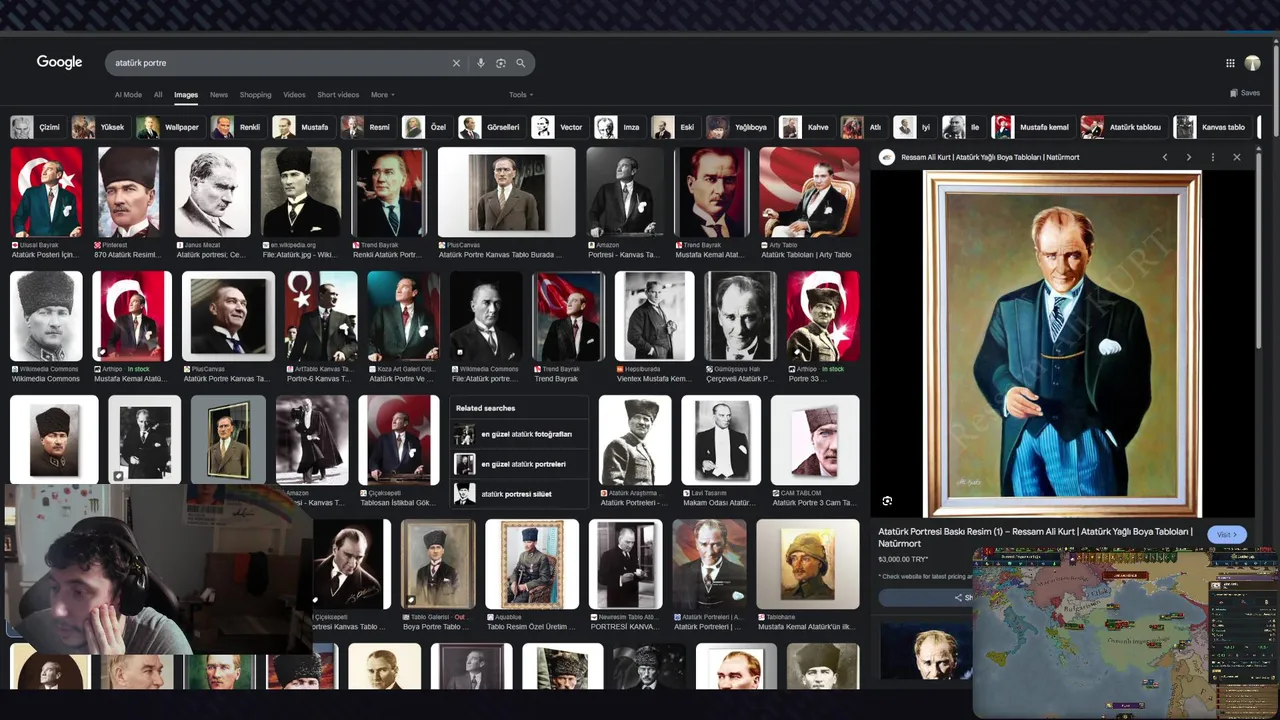This screenshot has width=1280, height=720.
Task: Open Saves bookmark link
Action: click(x=1245, y=93)
